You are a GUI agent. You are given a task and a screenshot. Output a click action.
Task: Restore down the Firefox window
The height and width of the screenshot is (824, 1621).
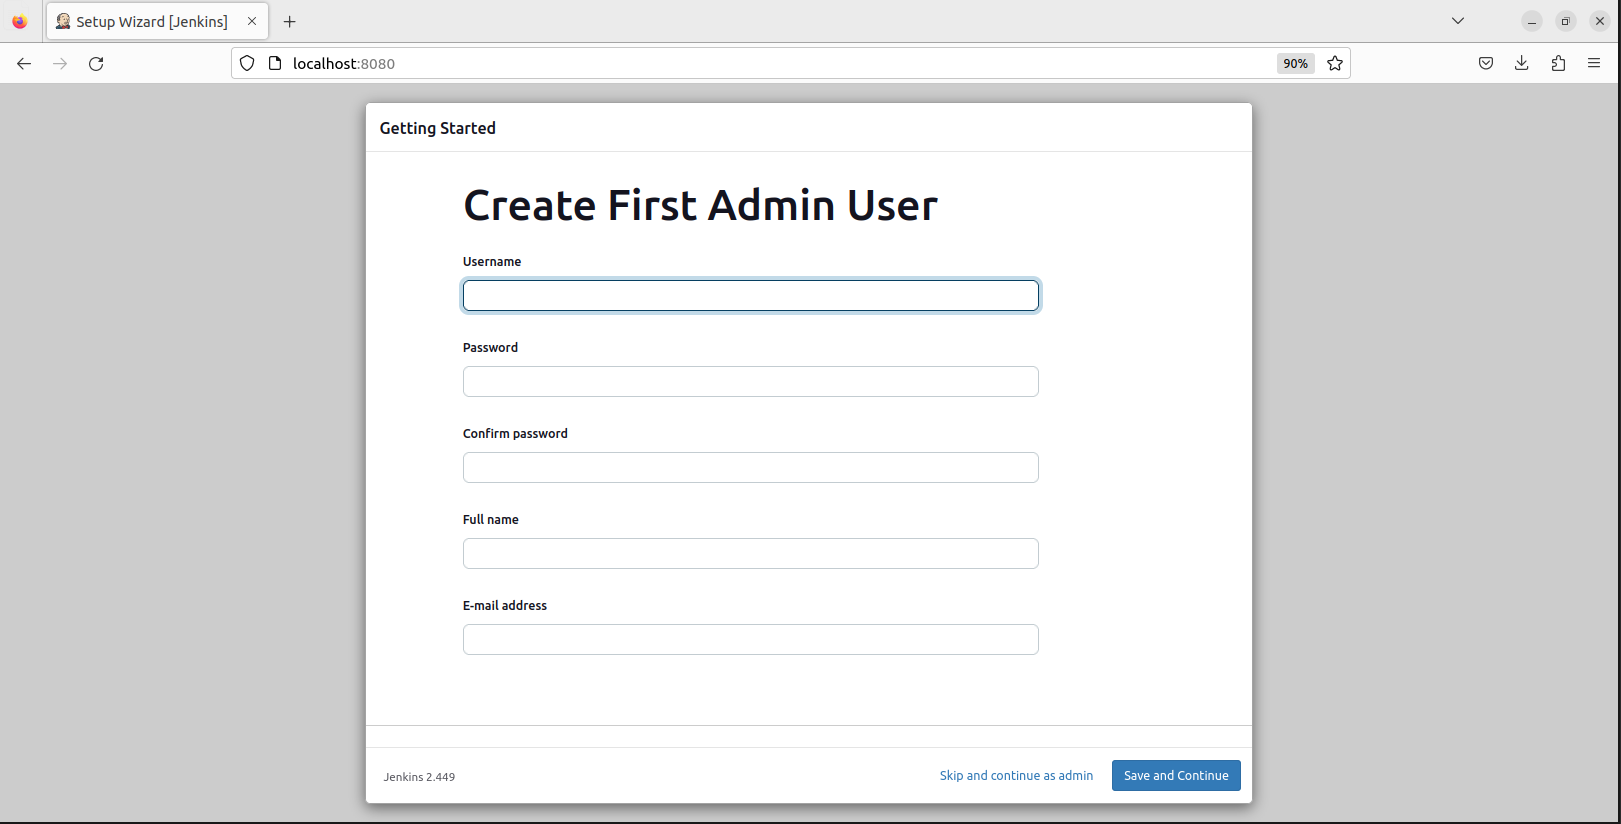point(1566,21)
